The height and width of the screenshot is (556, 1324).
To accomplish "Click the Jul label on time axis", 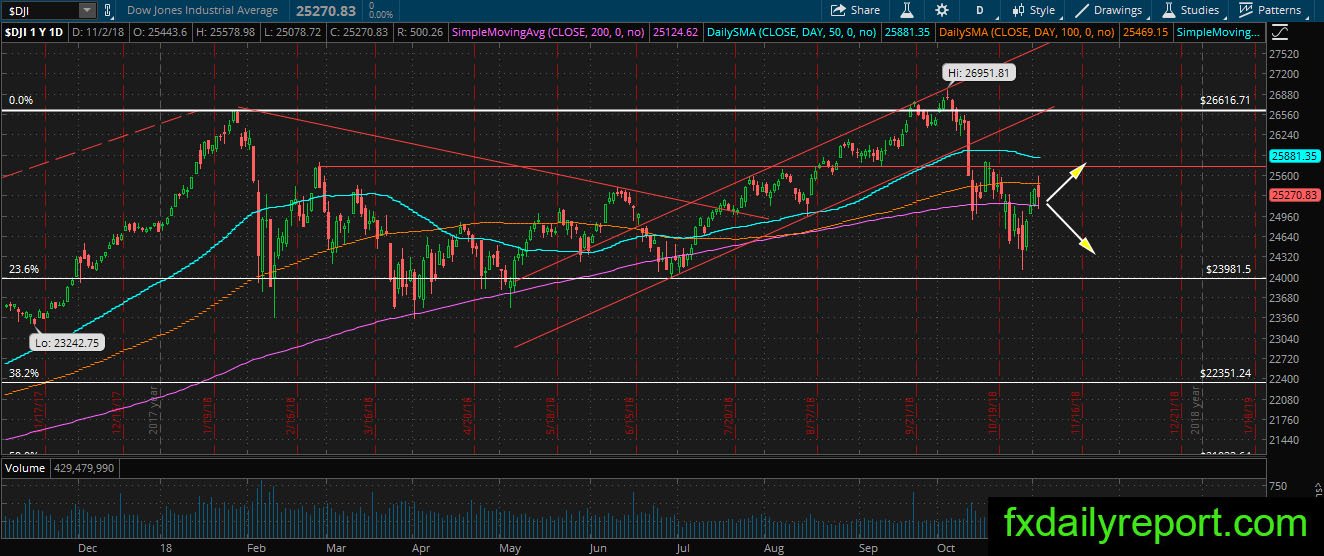I will [683, 548].
